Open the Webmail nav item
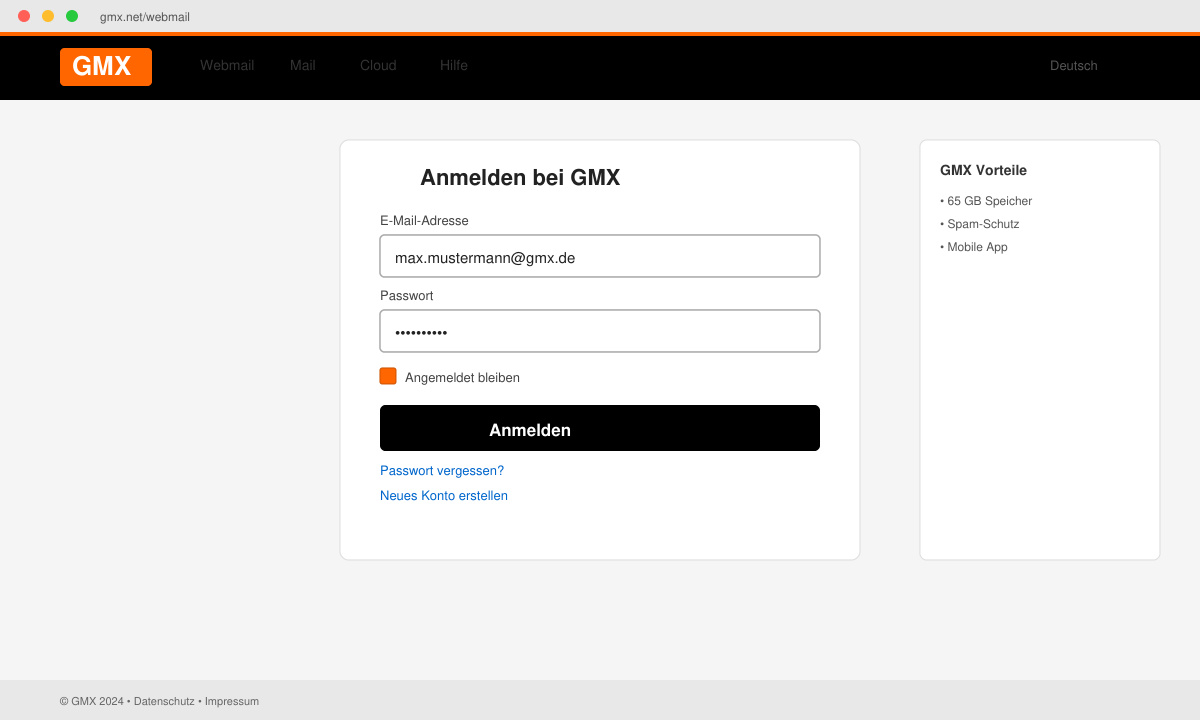1200x720 pixels. [227, 65]
